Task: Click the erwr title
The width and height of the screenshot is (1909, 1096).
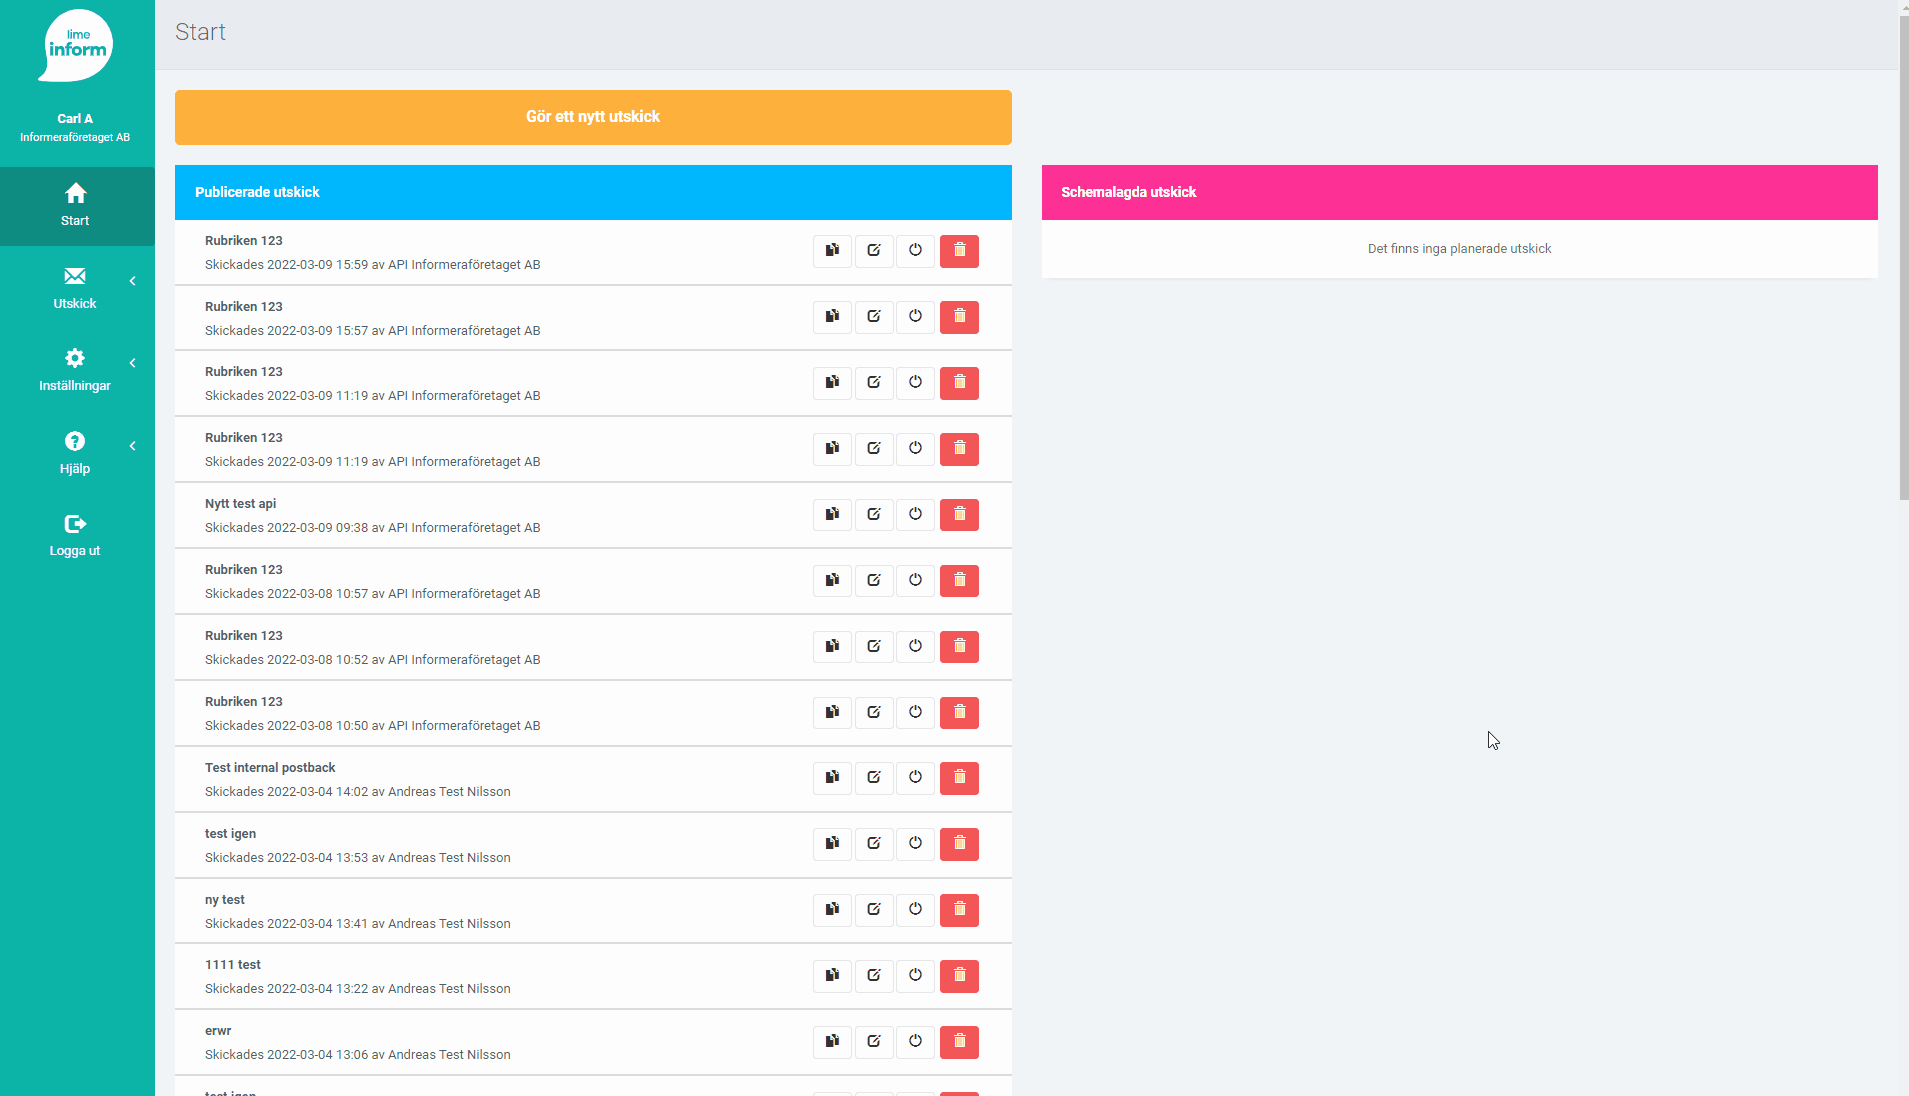Action: tap(218, 1031)
